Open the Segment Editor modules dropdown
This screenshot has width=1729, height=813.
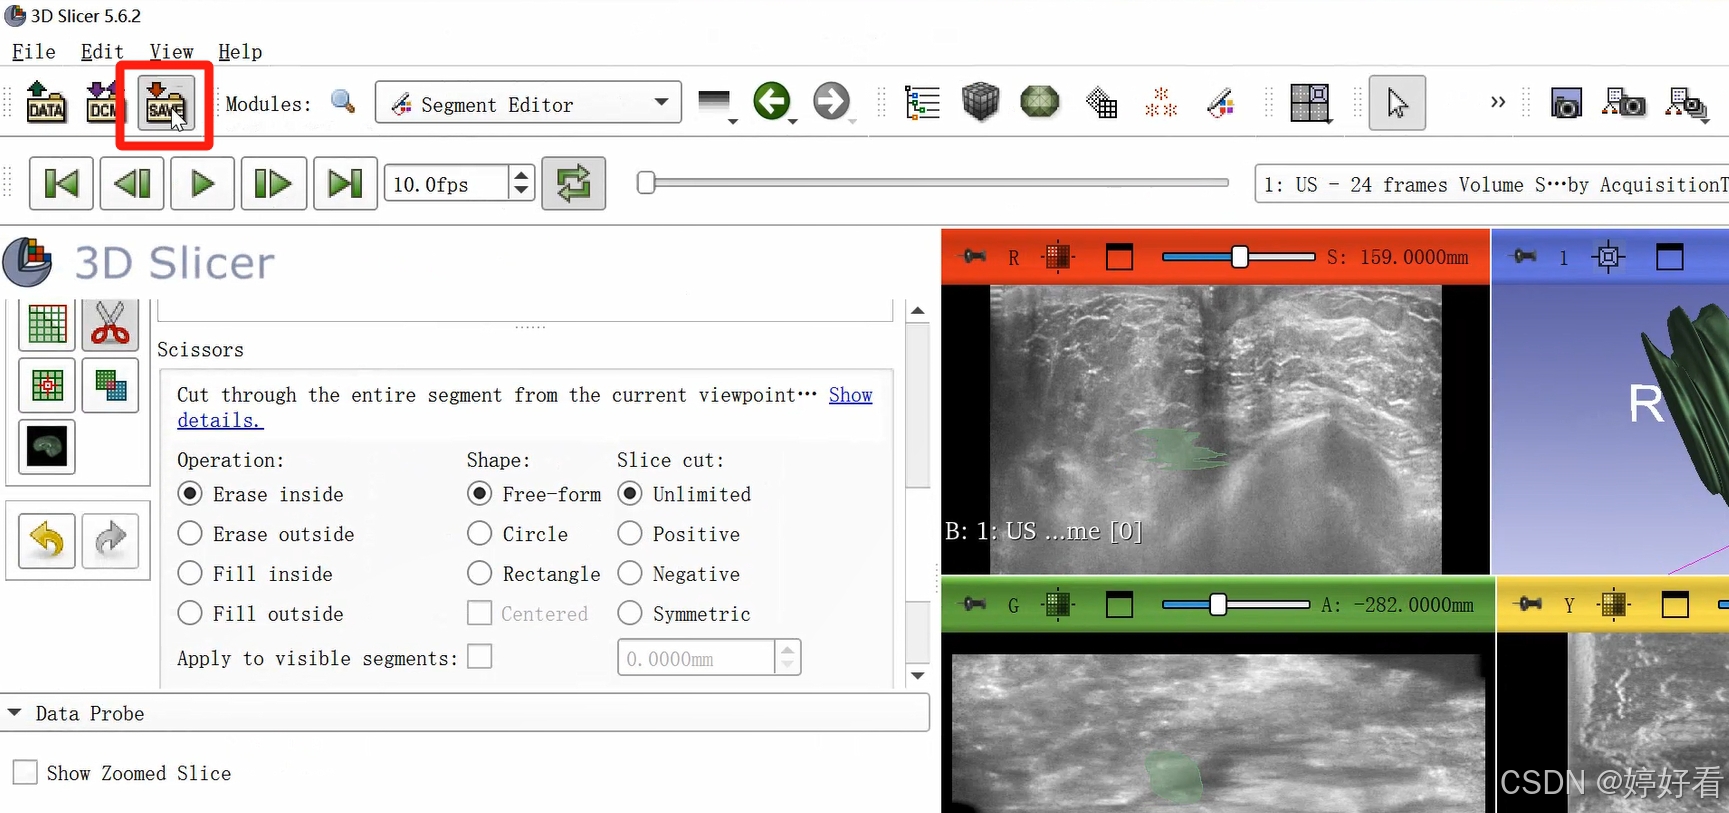pos(528,102)
